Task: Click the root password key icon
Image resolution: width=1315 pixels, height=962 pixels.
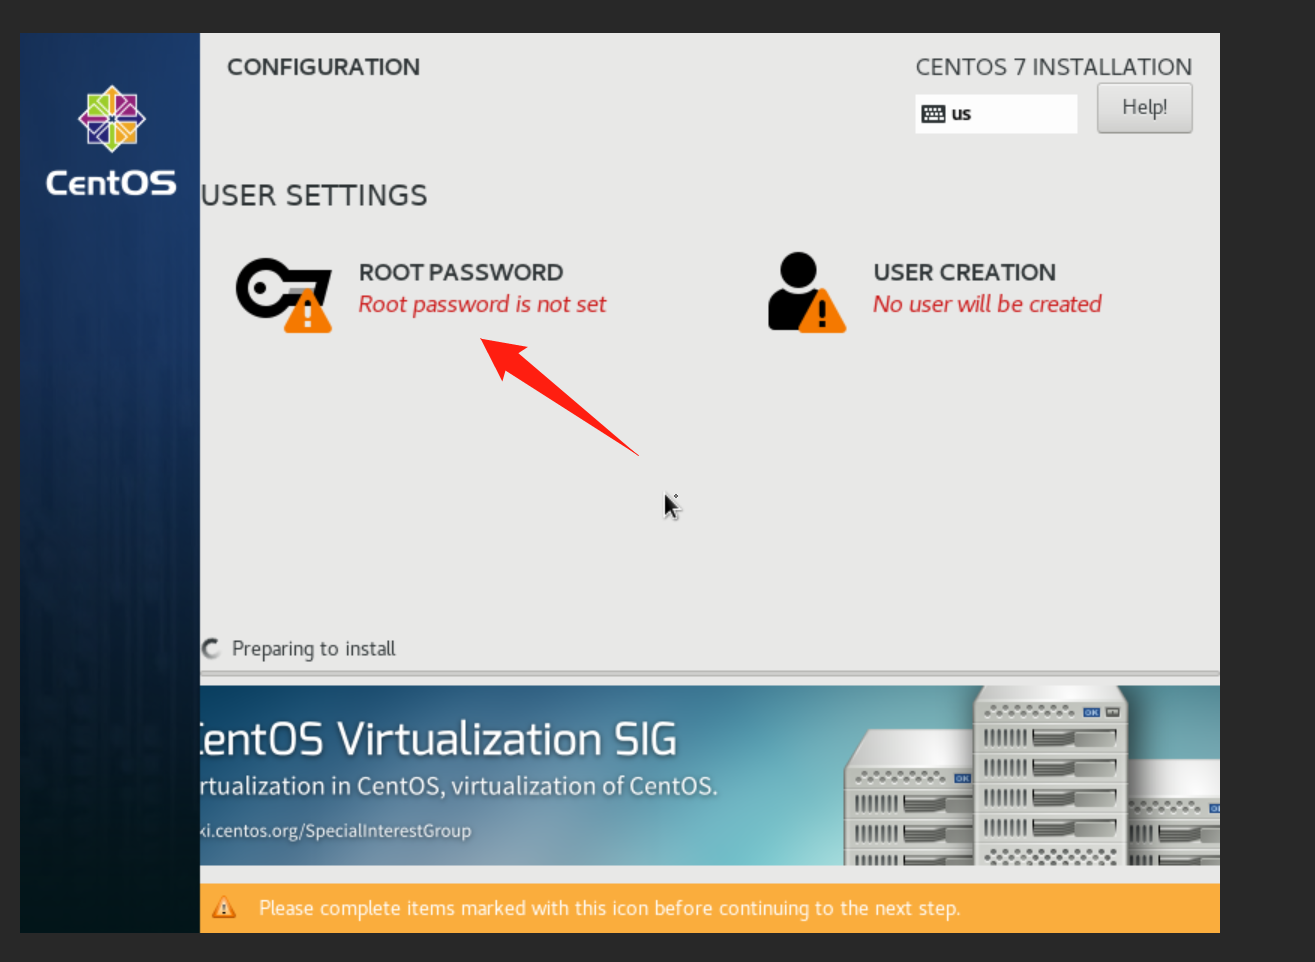Action: tap(284, 294)
